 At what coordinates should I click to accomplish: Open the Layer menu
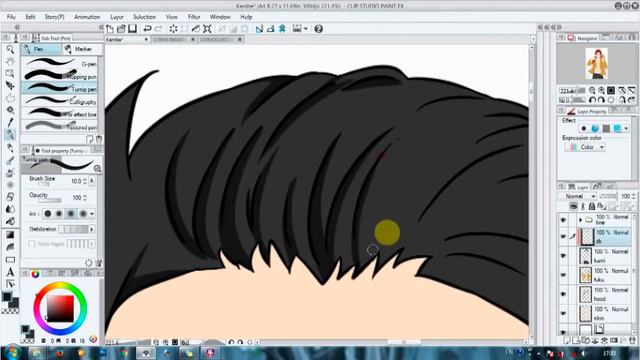click(117, 17)
